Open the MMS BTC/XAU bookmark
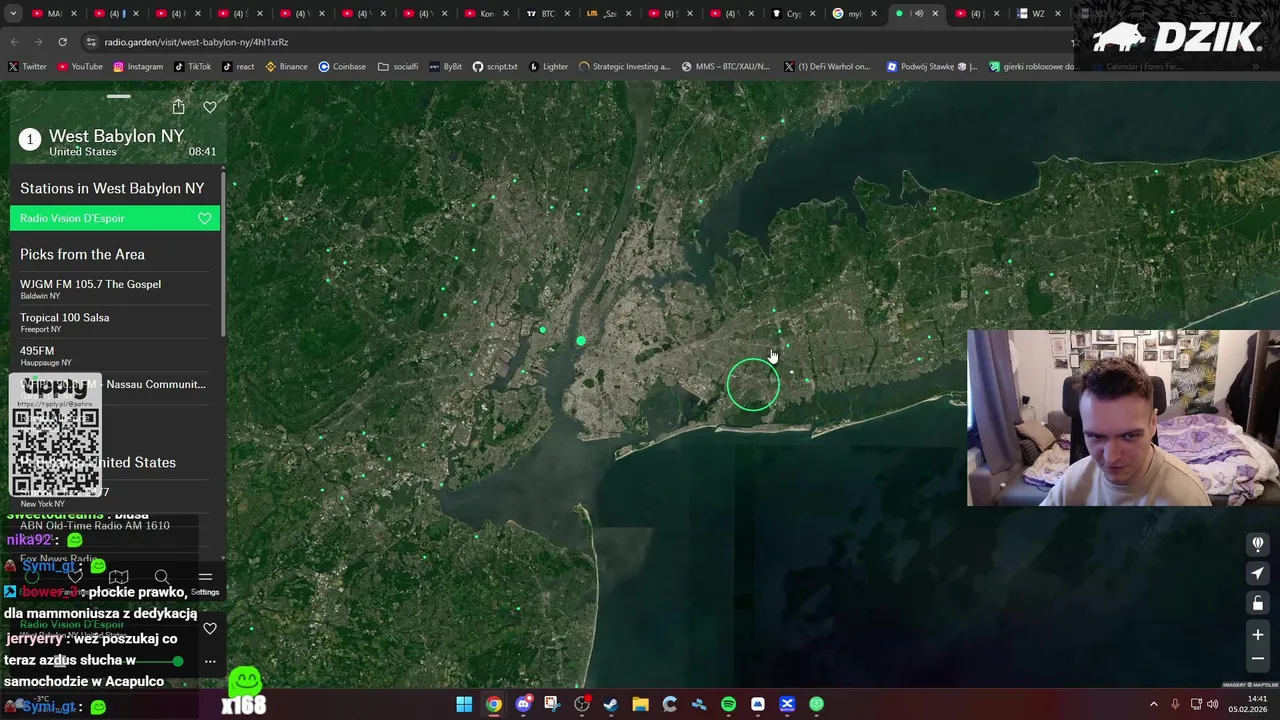The width and height of the screenshot is (1280, 720). [x=726, y=67]
